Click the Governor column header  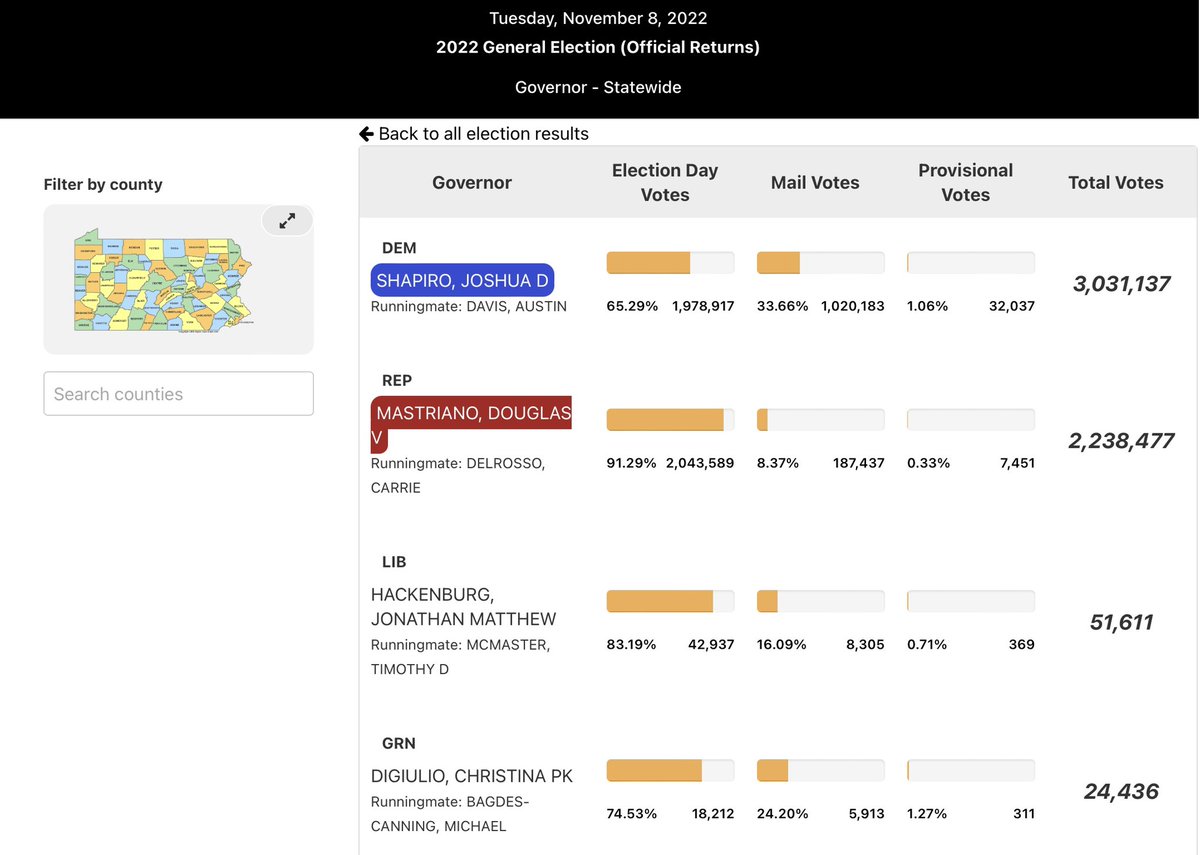pyautogui.click(x=472, y=183)
